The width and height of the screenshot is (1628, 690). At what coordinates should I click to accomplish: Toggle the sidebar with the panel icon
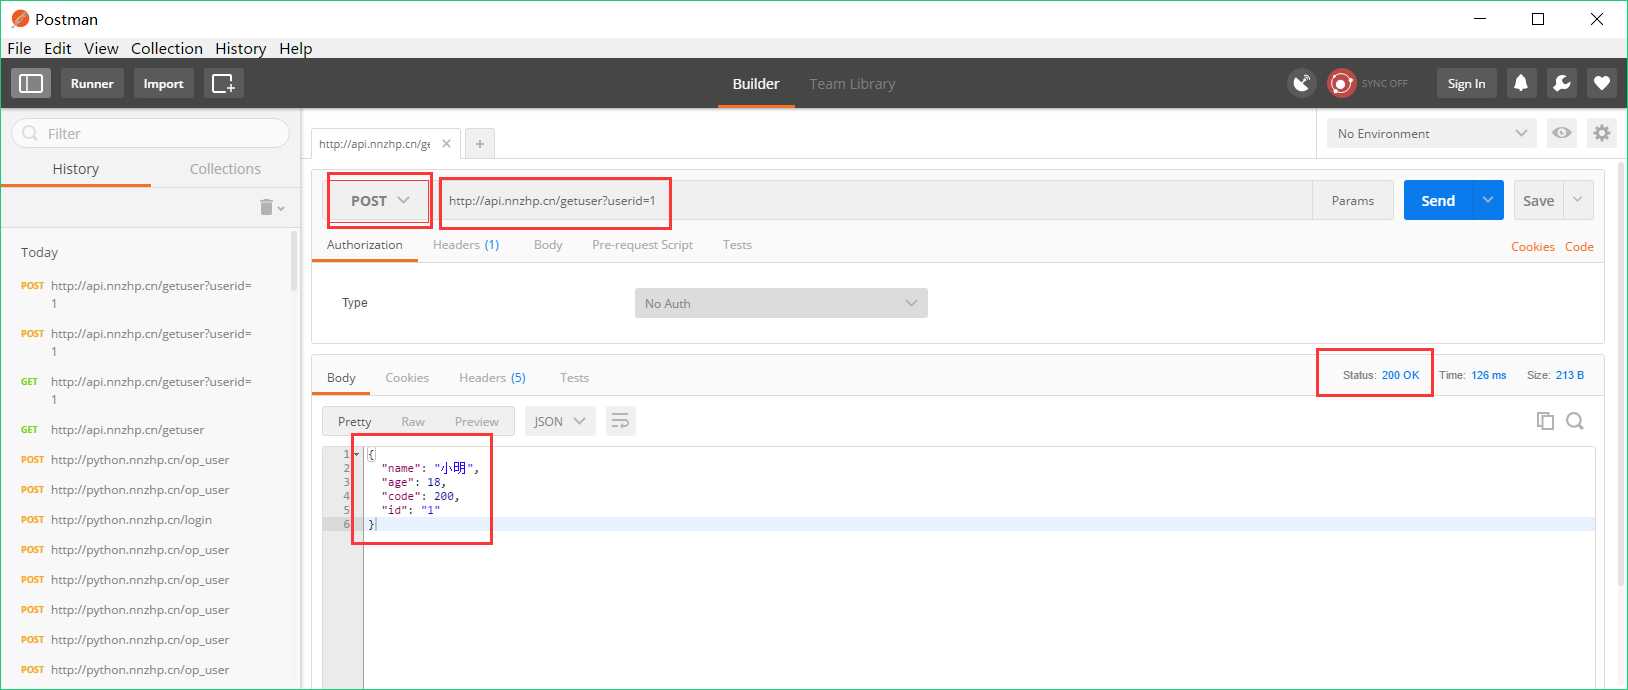tap(31, 83)
